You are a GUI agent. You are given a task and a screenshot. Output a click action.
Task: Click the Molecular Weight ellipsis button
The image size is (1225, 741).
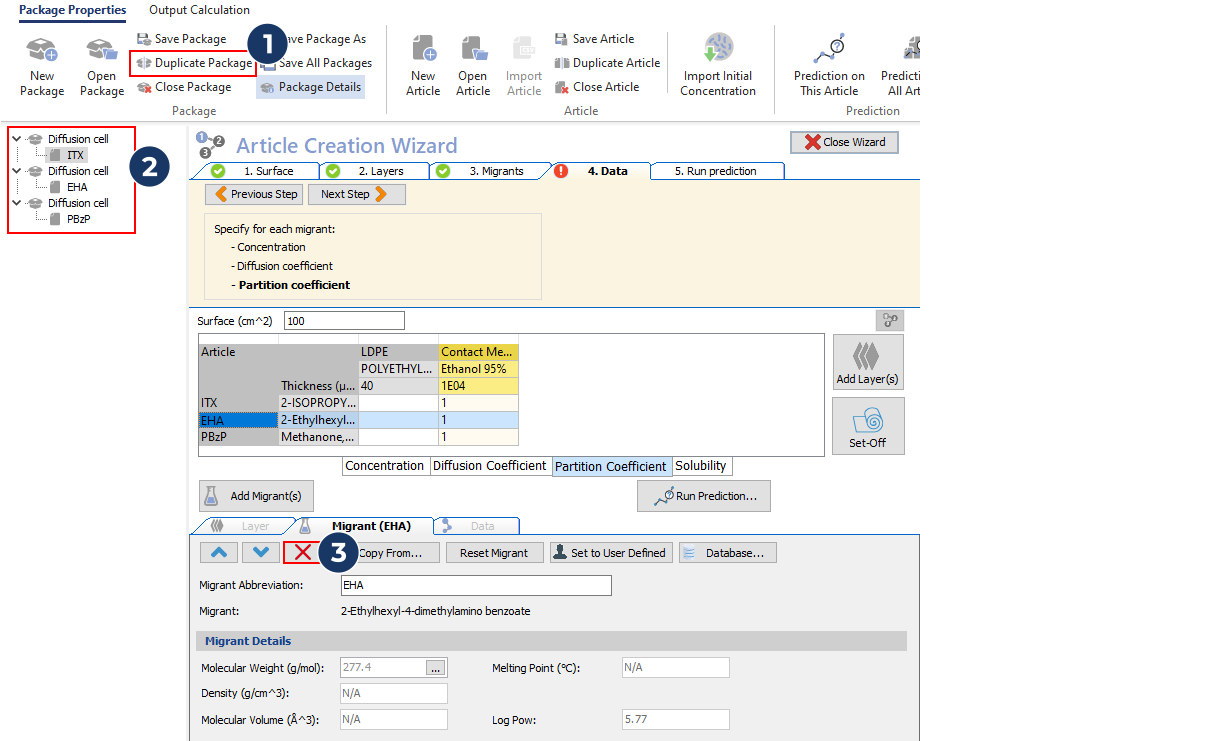pyautogui.click(x=435, y=668)
